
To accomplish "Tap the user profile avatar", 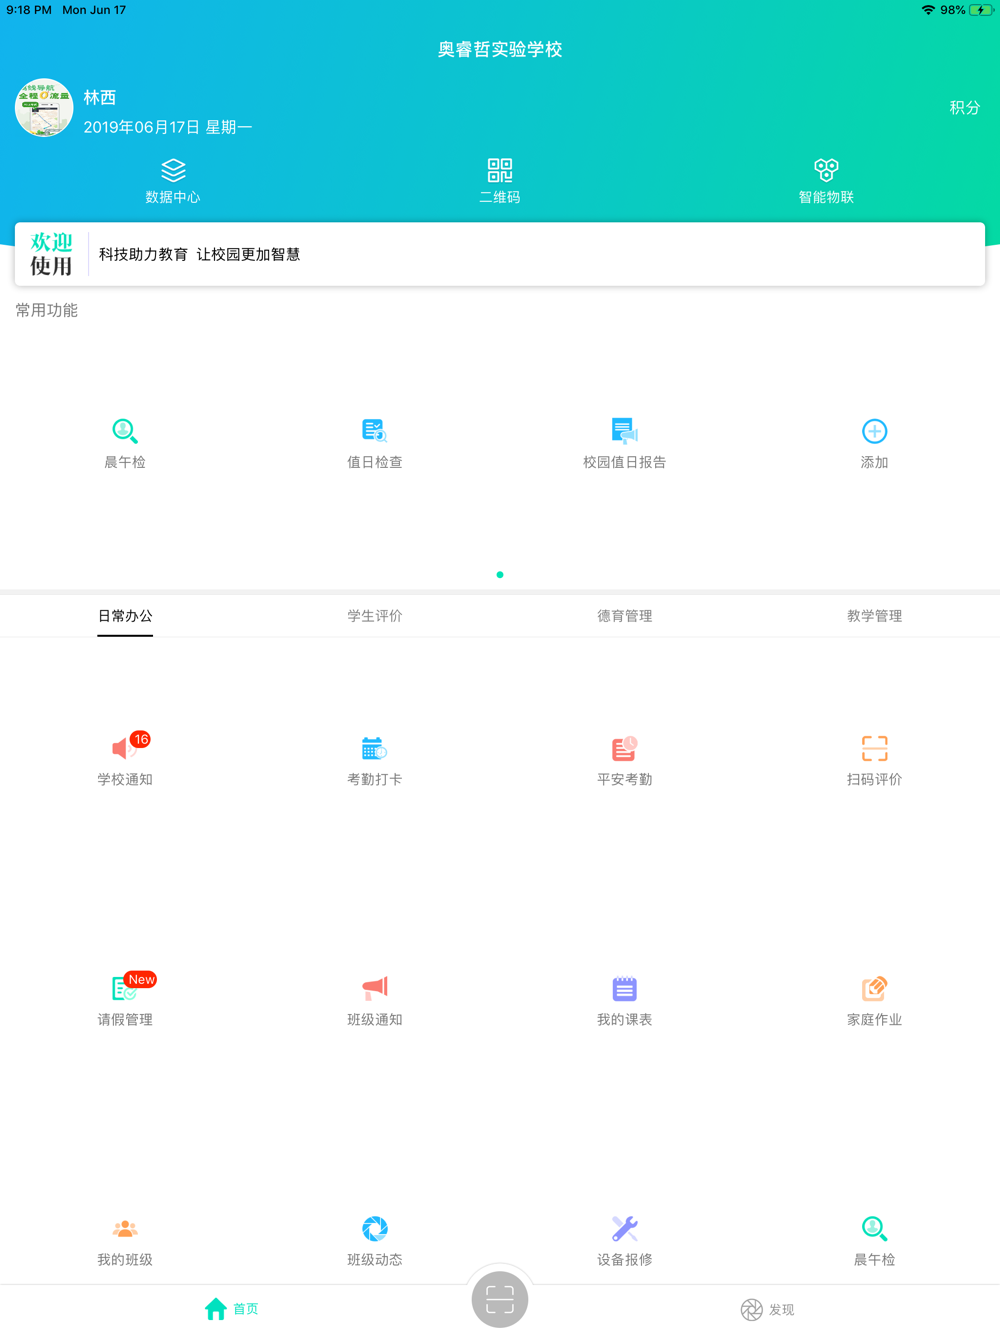I will click(44, 108).
